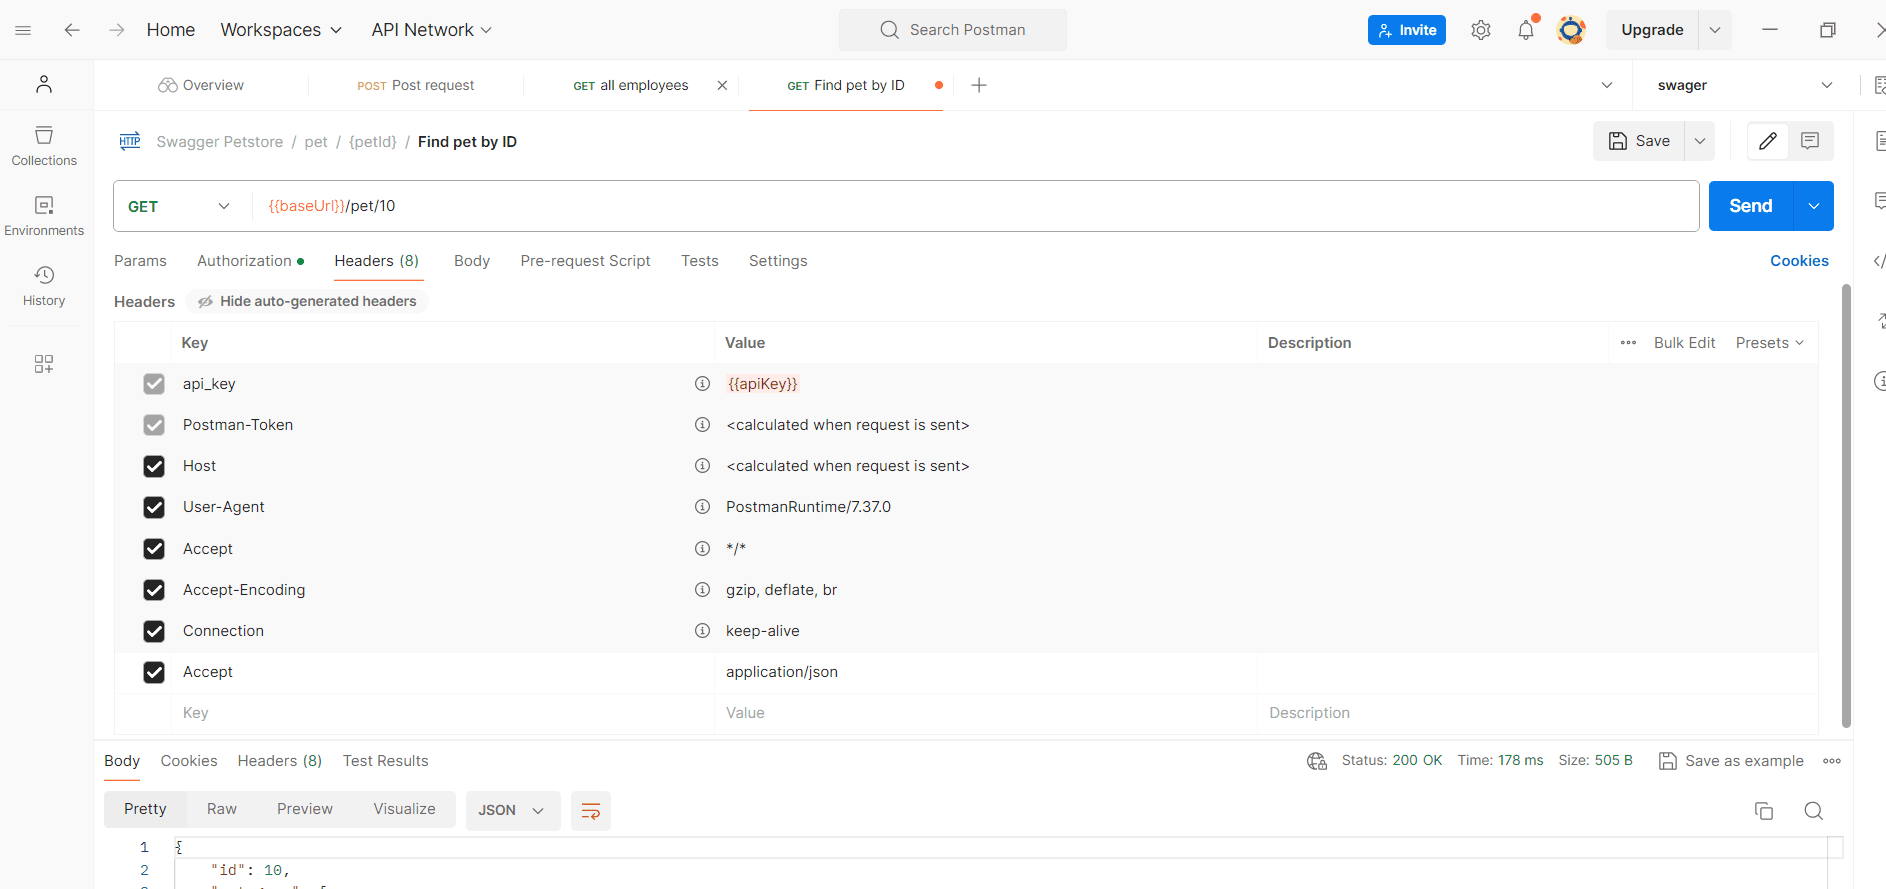Click info icon for Host header

pyautogui.click(x=702, y=466)
